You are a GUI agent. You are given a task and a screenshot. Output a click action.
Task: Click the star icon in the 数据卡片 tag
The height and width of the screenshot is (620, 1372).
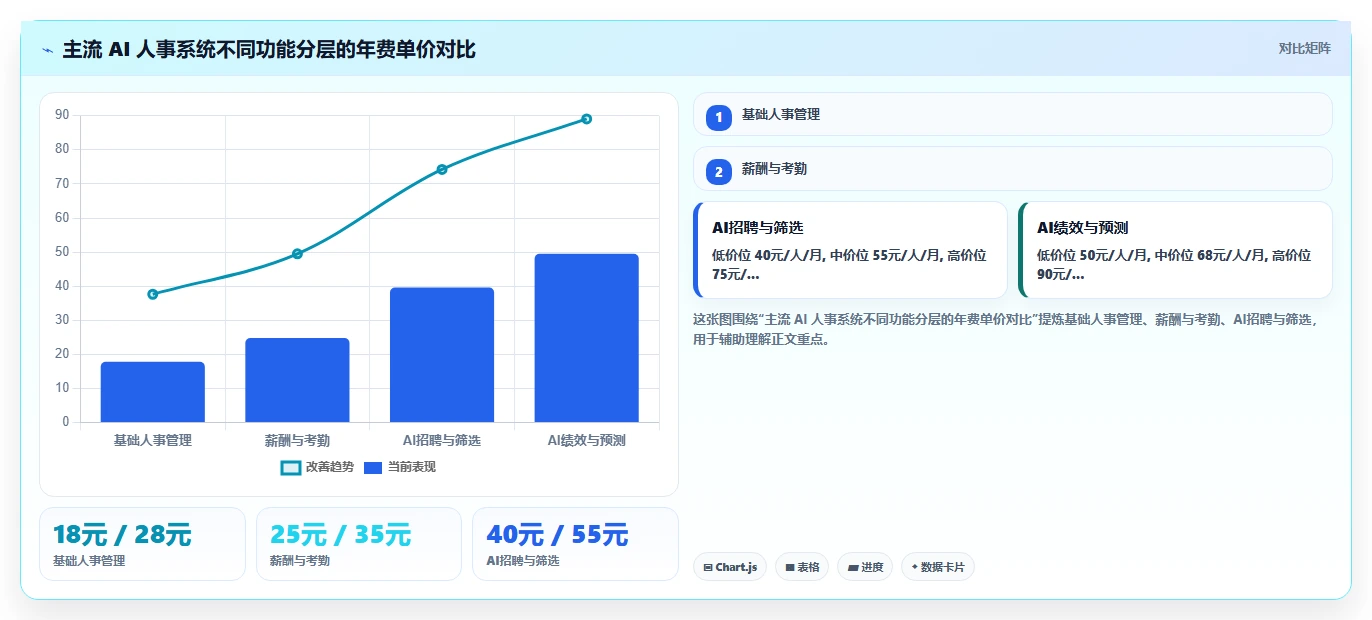point(914,567)
